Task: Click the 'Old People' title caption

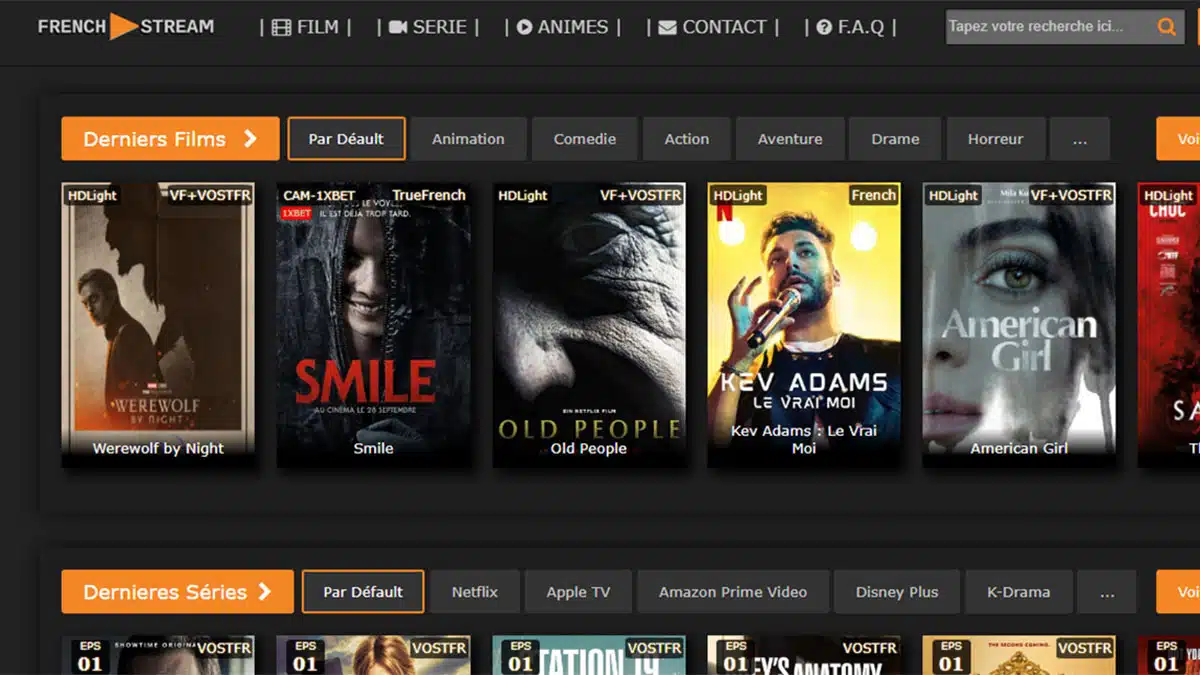Action: point(589,448)
